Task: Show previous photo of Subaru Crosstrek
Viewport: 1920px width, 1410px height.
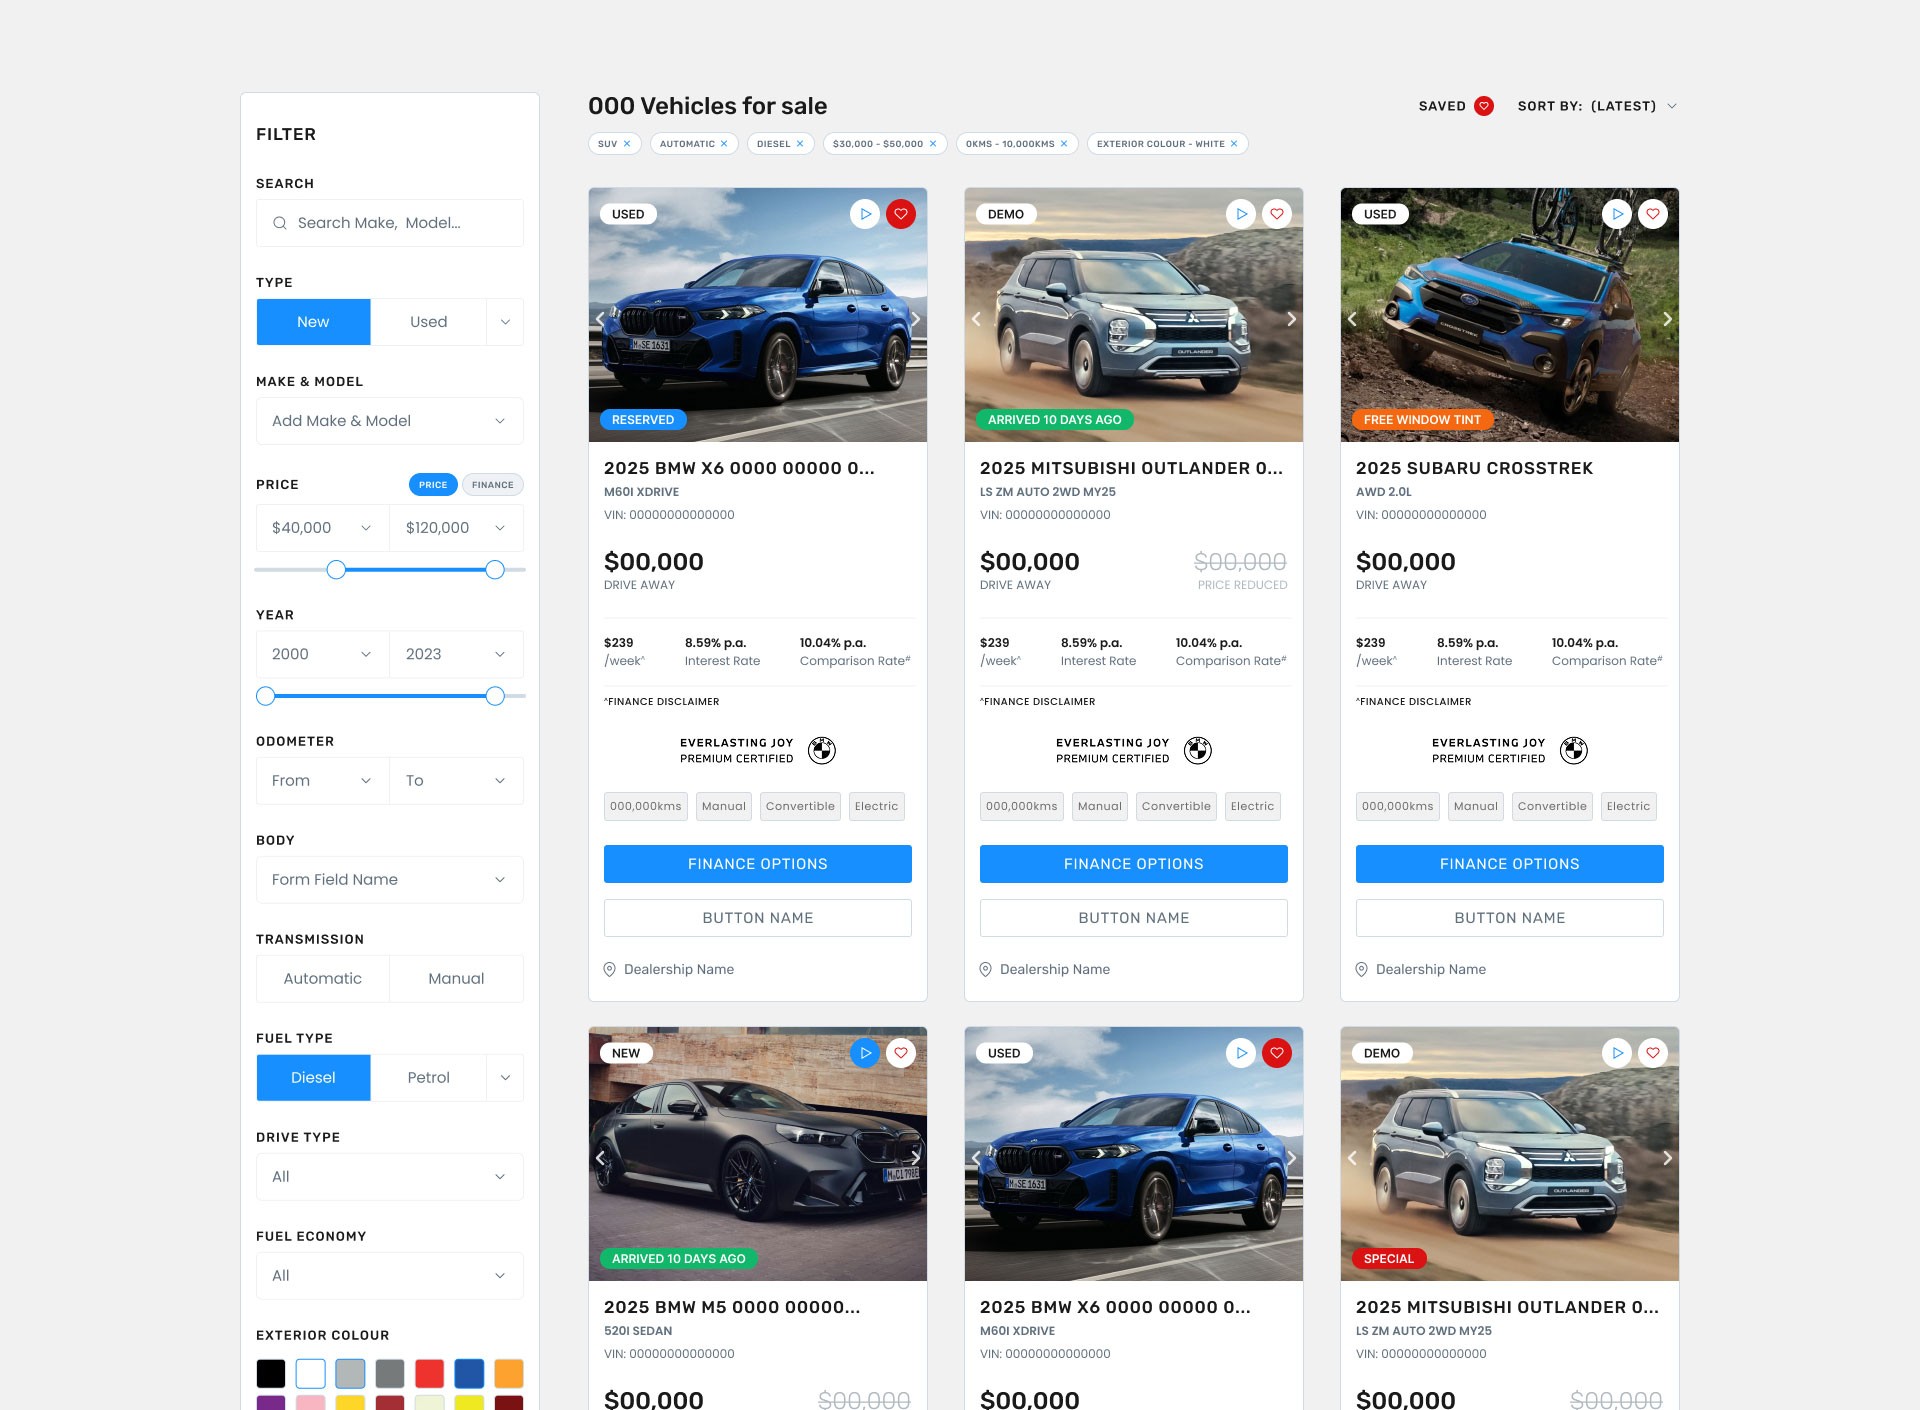Action: coord(1353,319)
